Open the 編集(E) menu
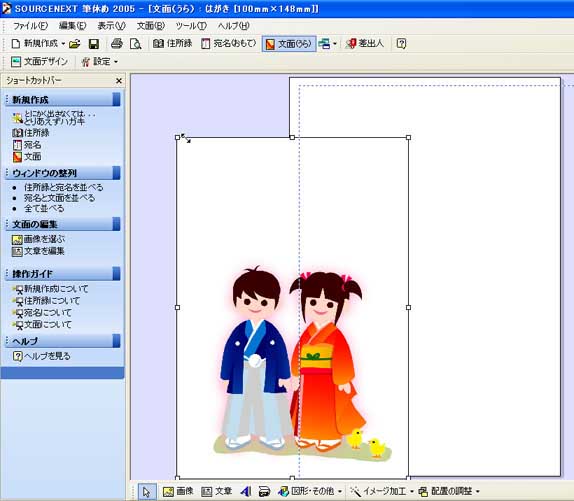 [72, 26]
